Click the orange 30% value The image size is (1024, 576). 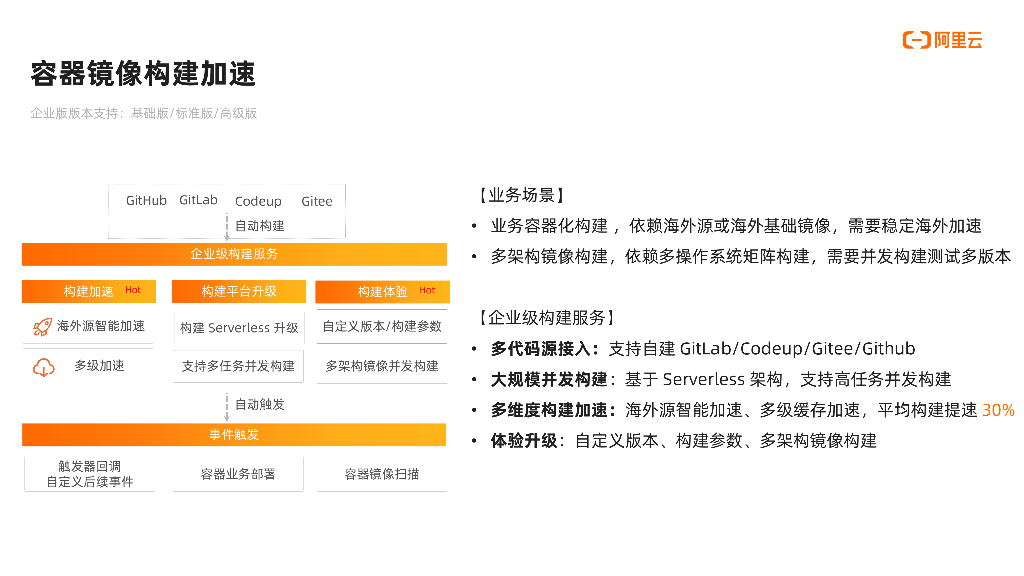[999, 410]
